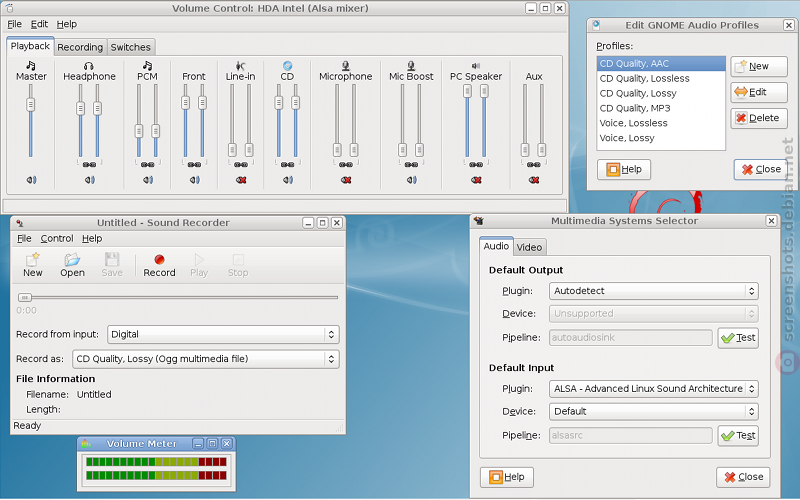Click the Headphone icon above label
This screenshot has width=800, height=500.
(89, 65)
